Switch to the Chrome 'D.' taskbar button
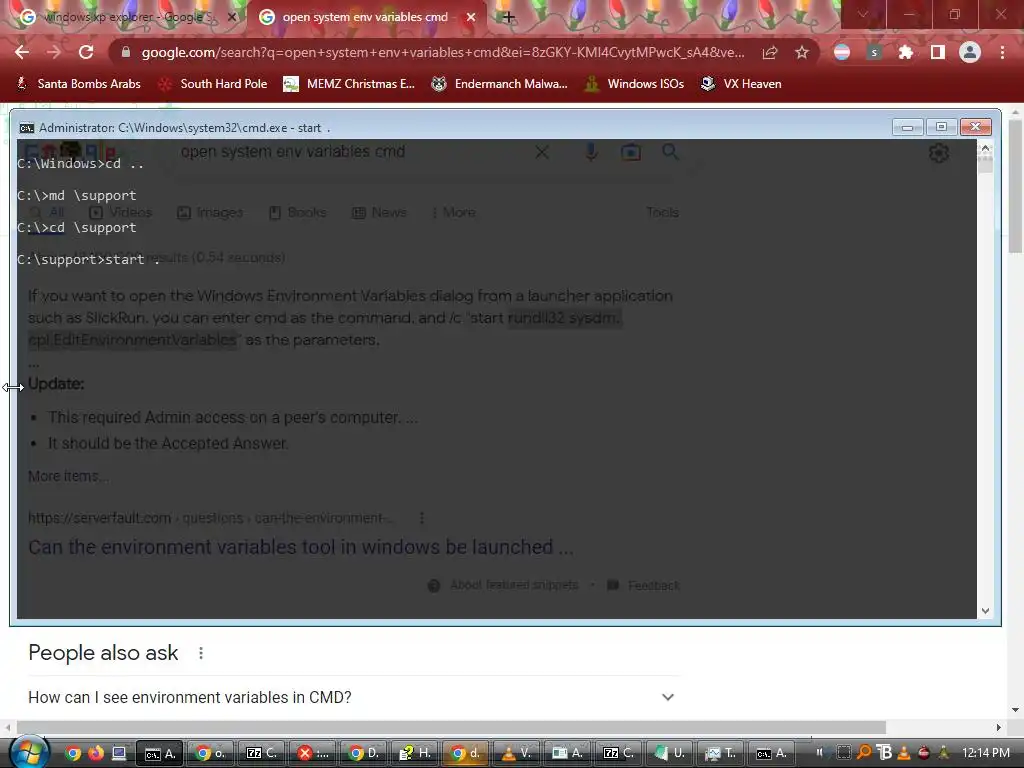The image size is (1024, 768). tap(363, 753)
